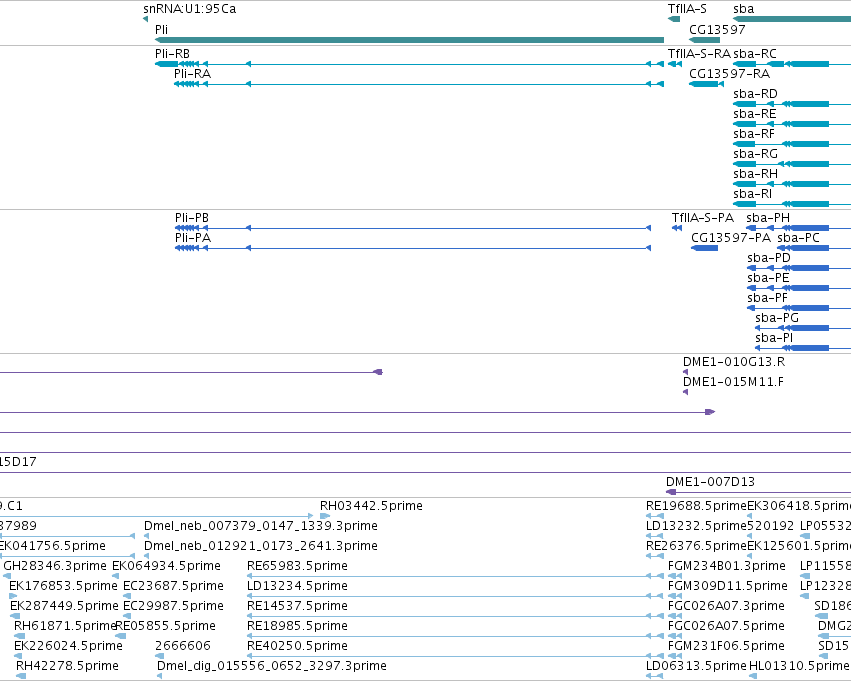This screenshot has width=851, height=681.
Task: Select the FGM234B01.3prime EST label
Action: coord(727,565)
